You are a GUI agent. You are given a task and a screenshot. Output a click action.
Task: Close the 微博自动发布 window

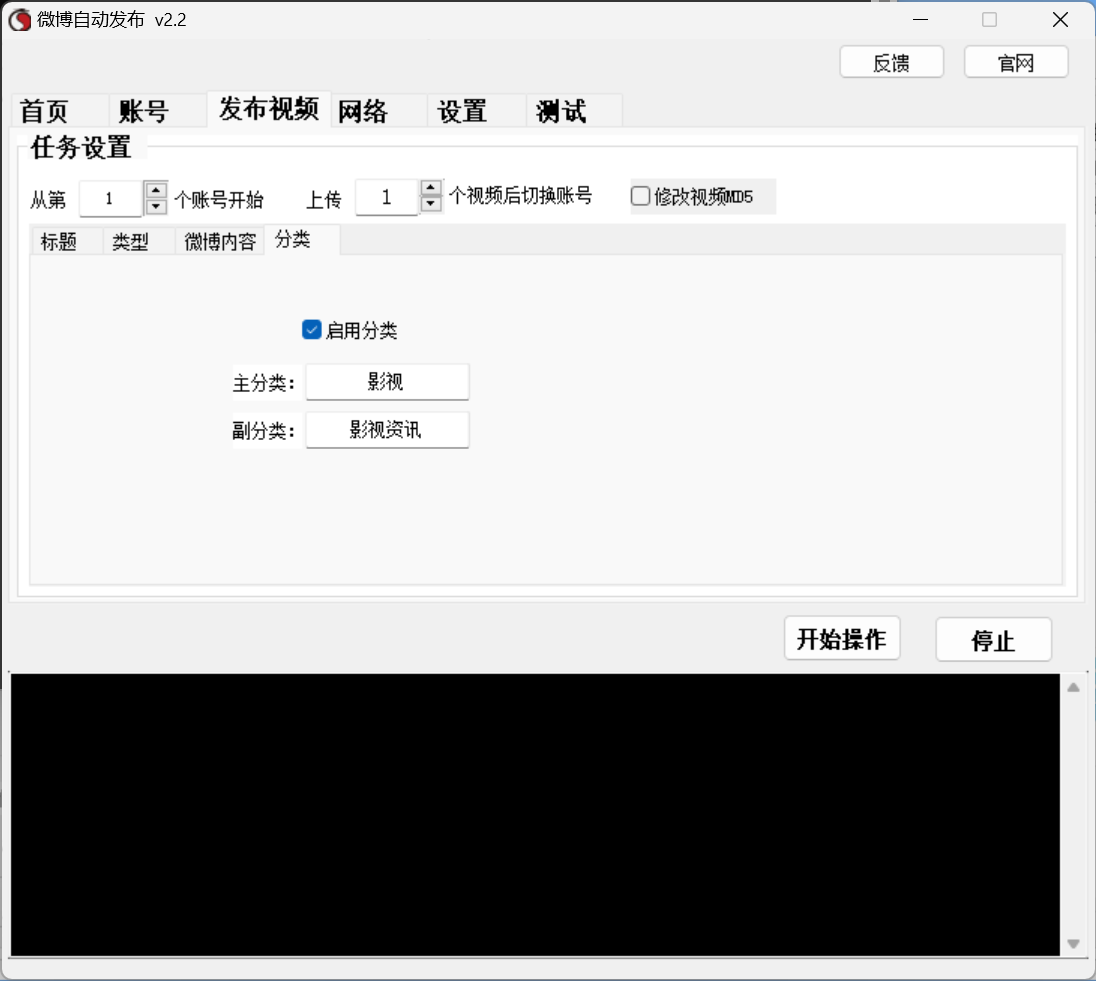1060,20
